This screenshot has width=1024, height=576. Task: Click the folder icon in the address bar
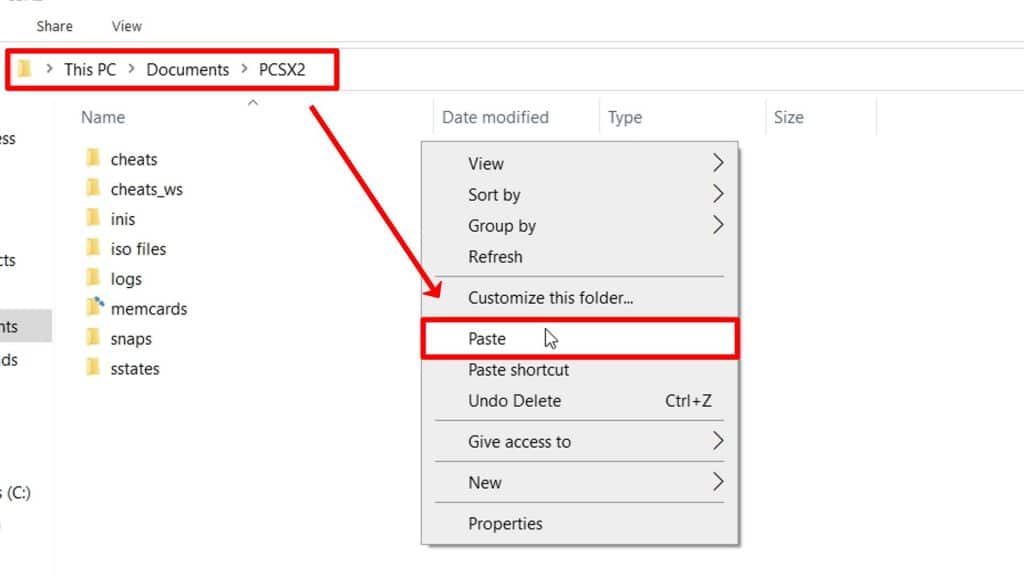pos(22,69)
